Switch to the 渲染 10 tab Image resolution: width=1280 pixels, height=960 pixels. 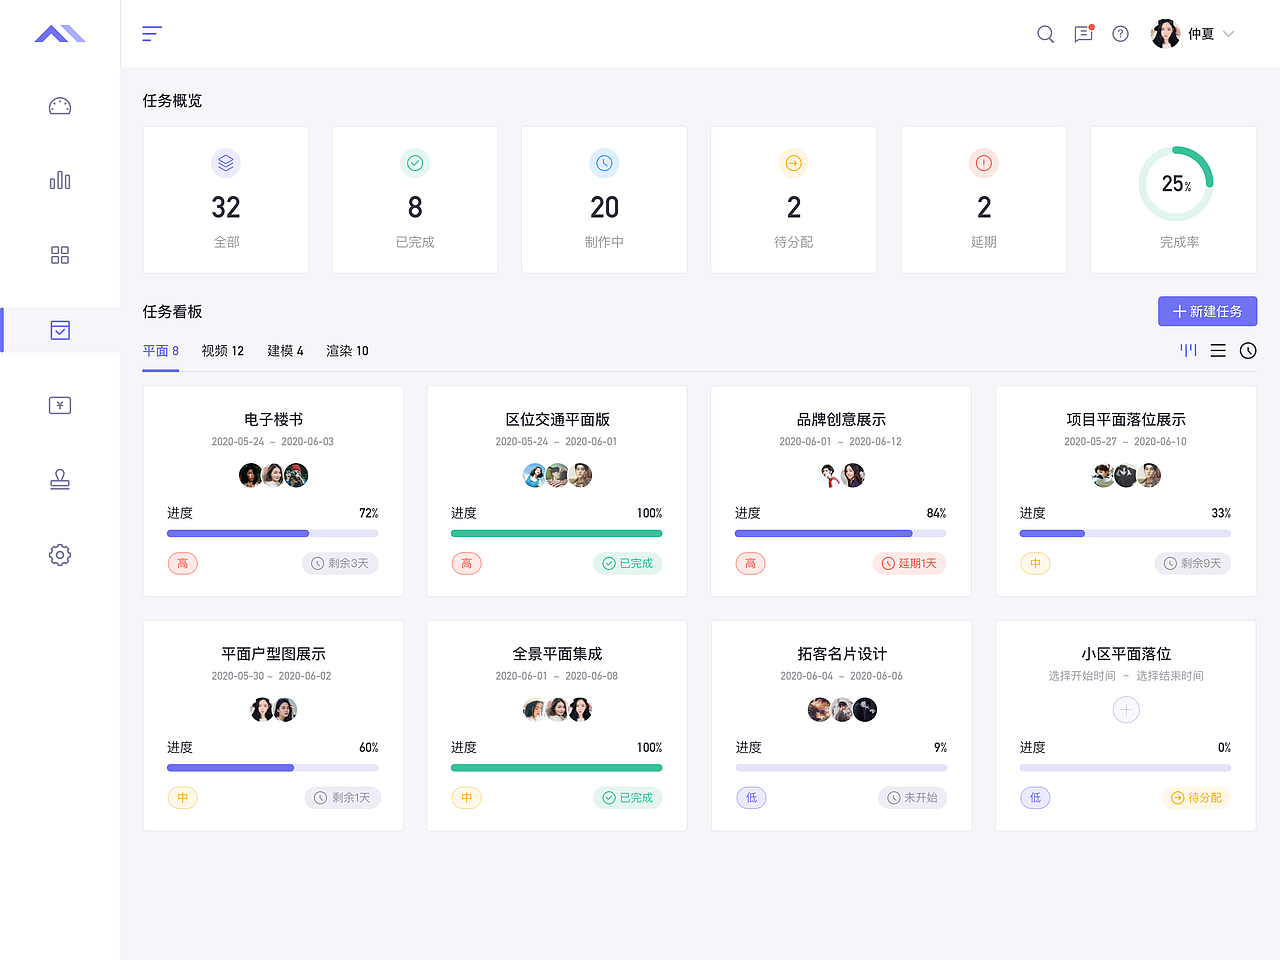pos(347,351)
